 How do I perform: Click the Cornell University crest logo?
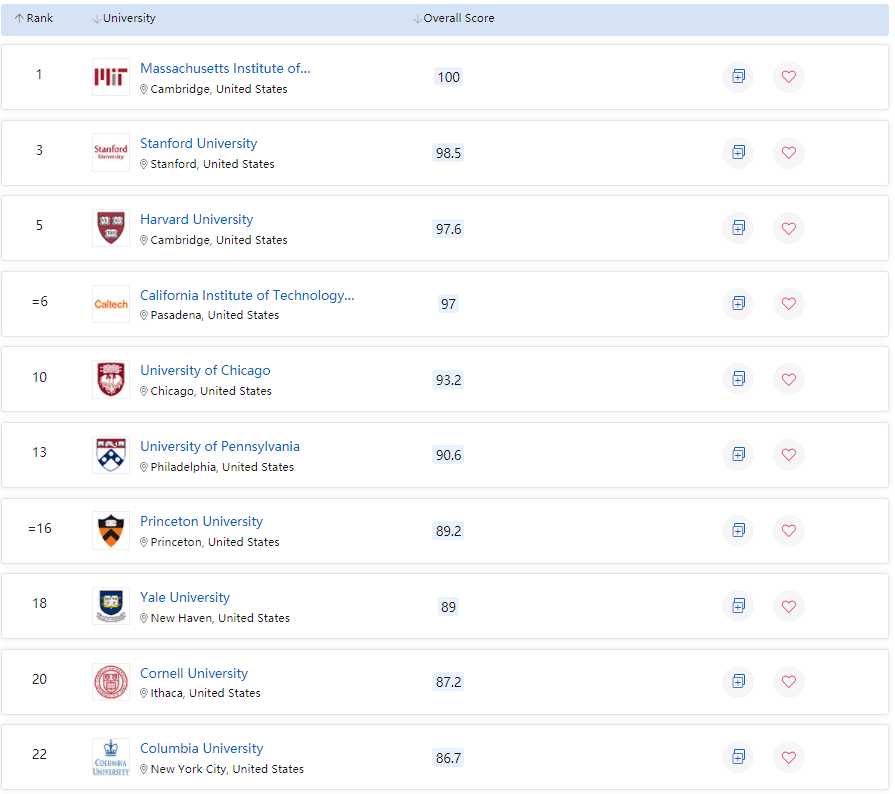[x=111, y=682]
